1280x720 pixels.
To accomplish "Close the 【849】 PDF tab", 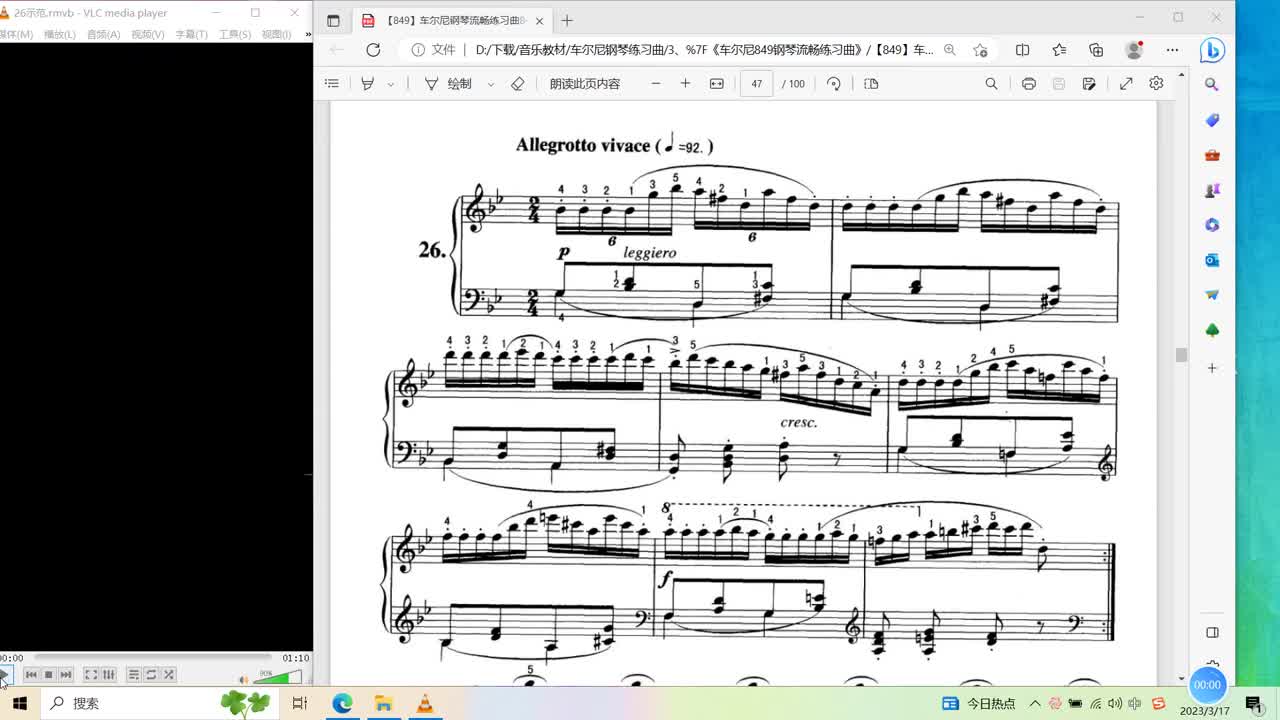I will pos(540,20).
